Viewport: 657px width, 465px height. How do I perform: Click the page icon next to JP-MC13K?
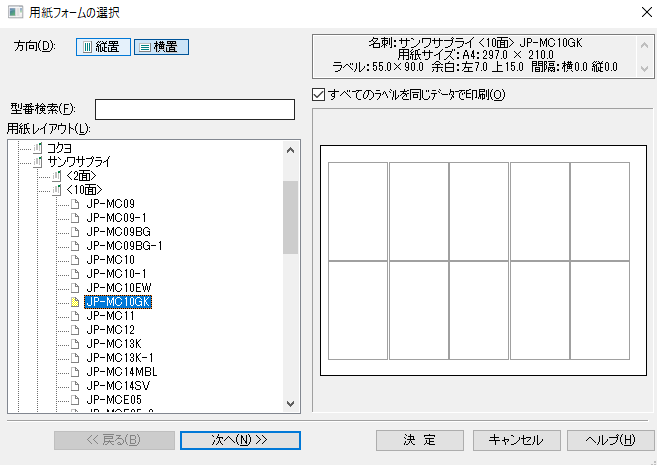[x=75, y=344]
